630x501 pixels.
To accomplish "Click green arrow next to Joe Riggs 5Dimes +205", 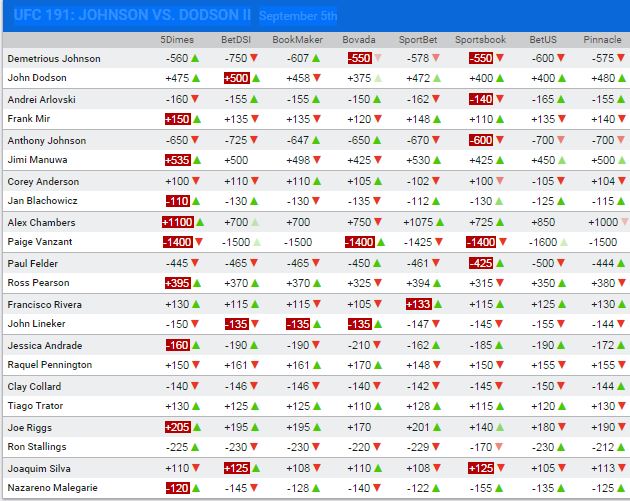I will point(197,427).
